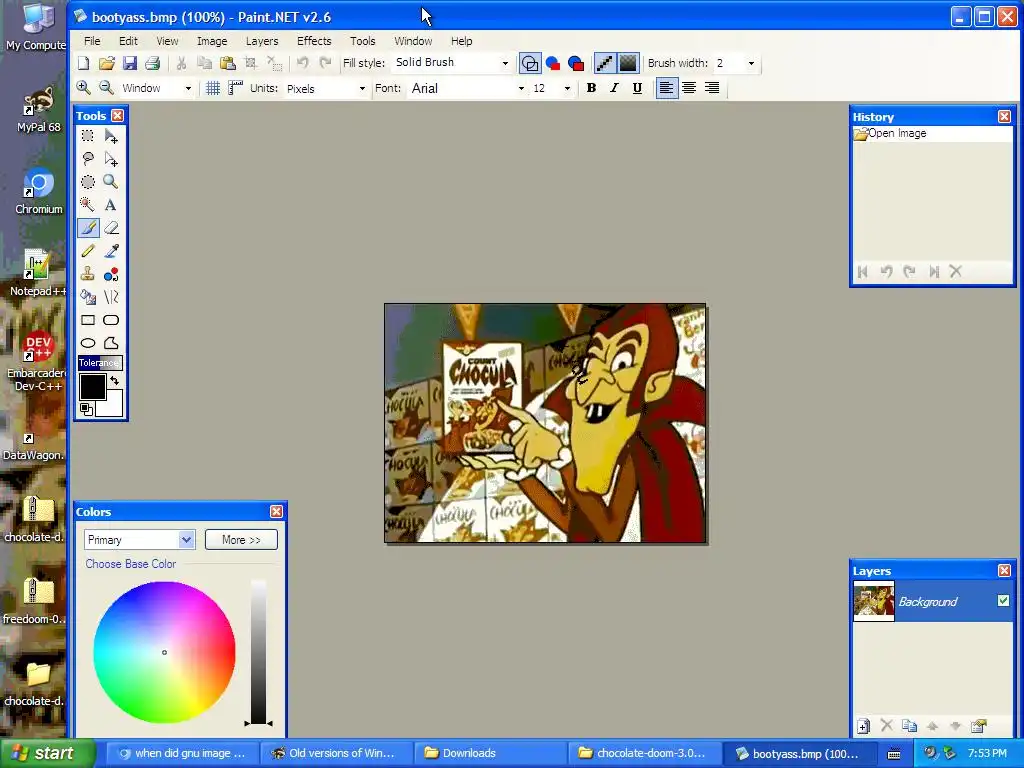The image size is (1024, 768).
Task: Swap primary and secondary colors arrow
Action: coord(115,380)
